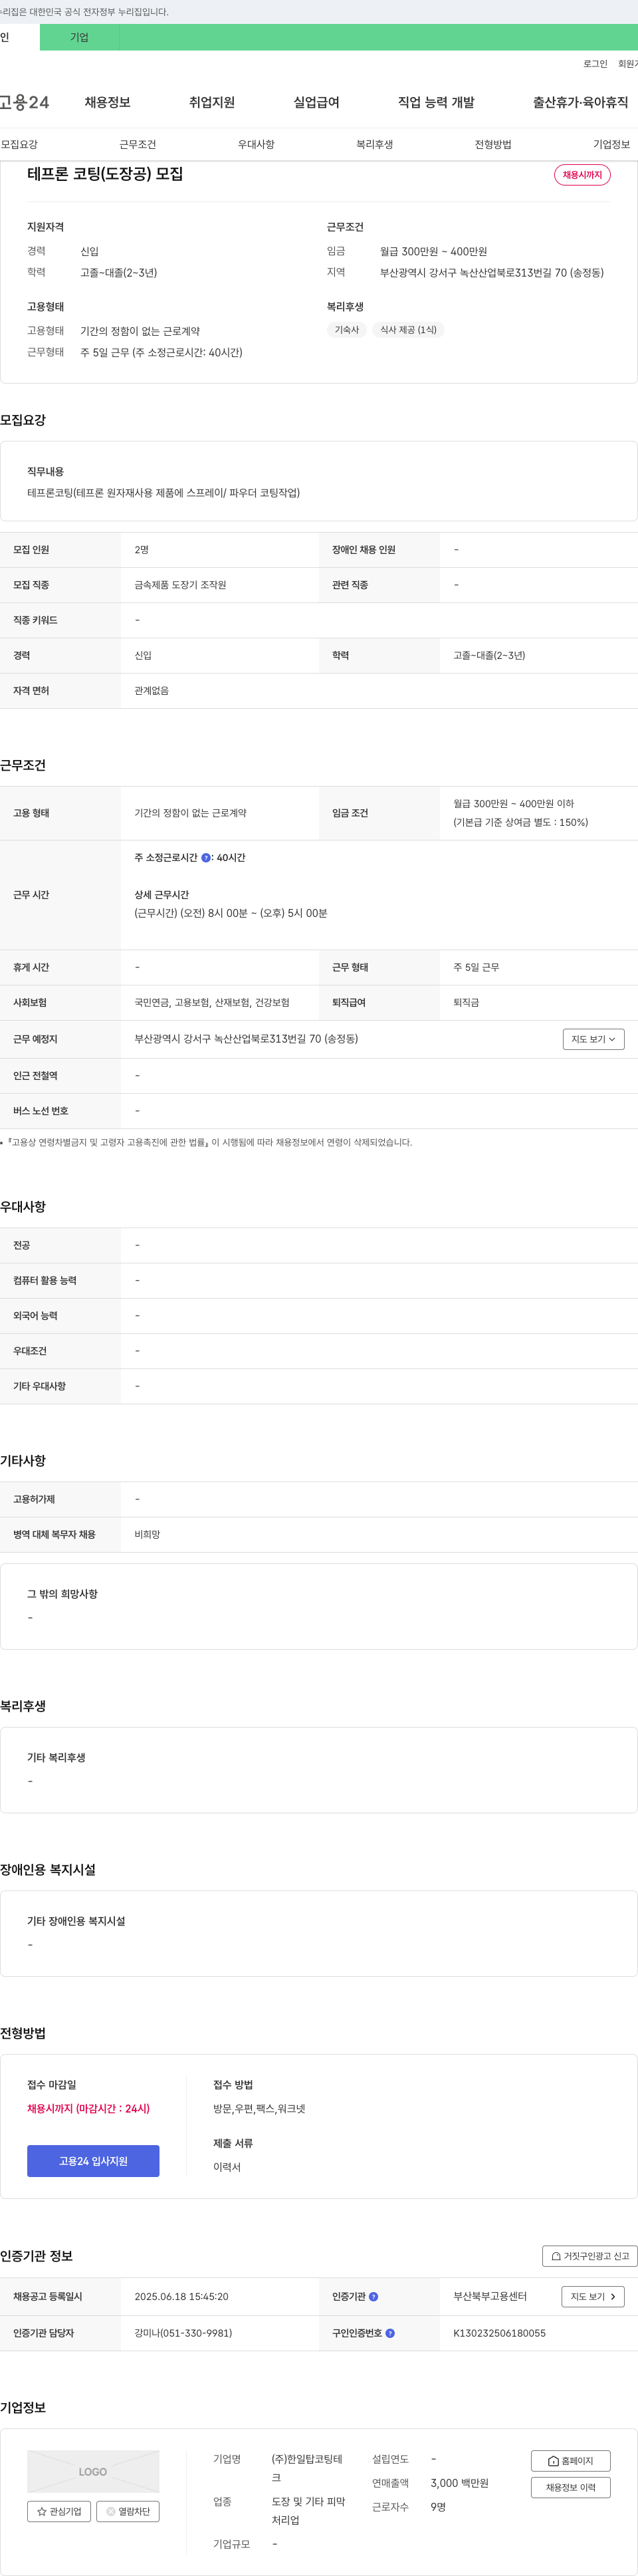The height and width of the screenshot is (2576, 638).
Task: Click the 고용24 logo
Action: (x=24, y=102)
